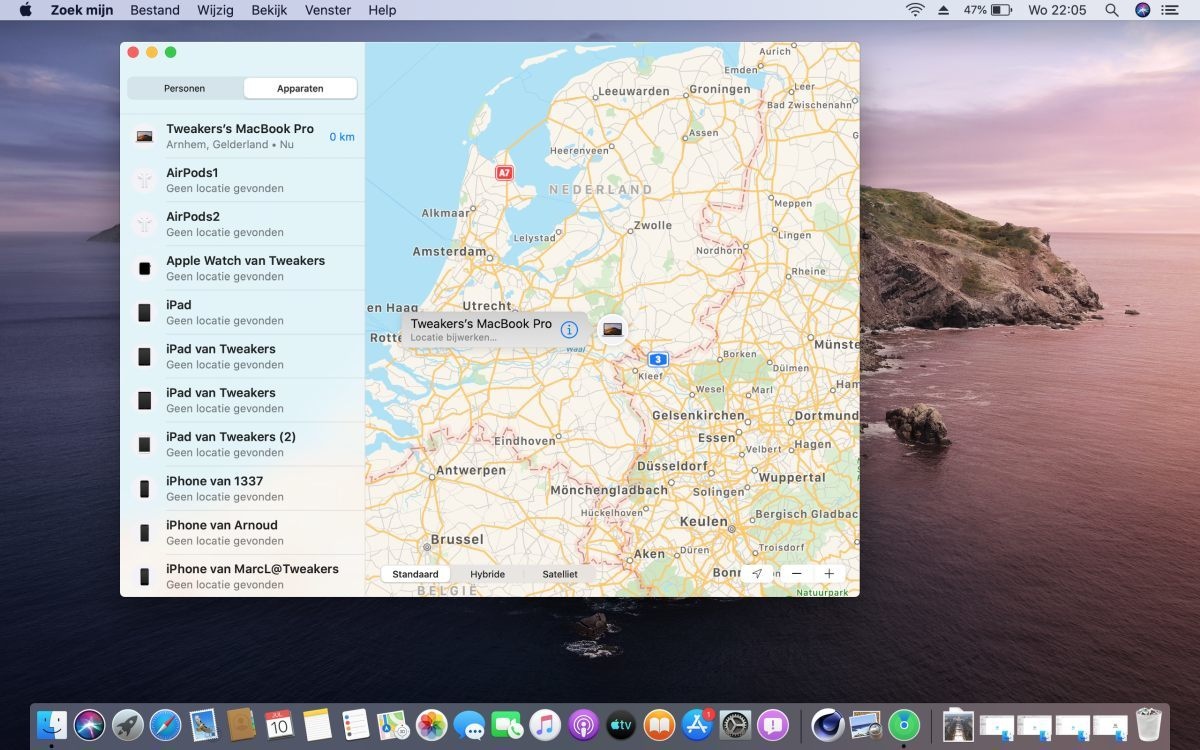Screen dimensions: 1200x750
Task: Switch to the Apparaten tab
Action: point(300,88)
